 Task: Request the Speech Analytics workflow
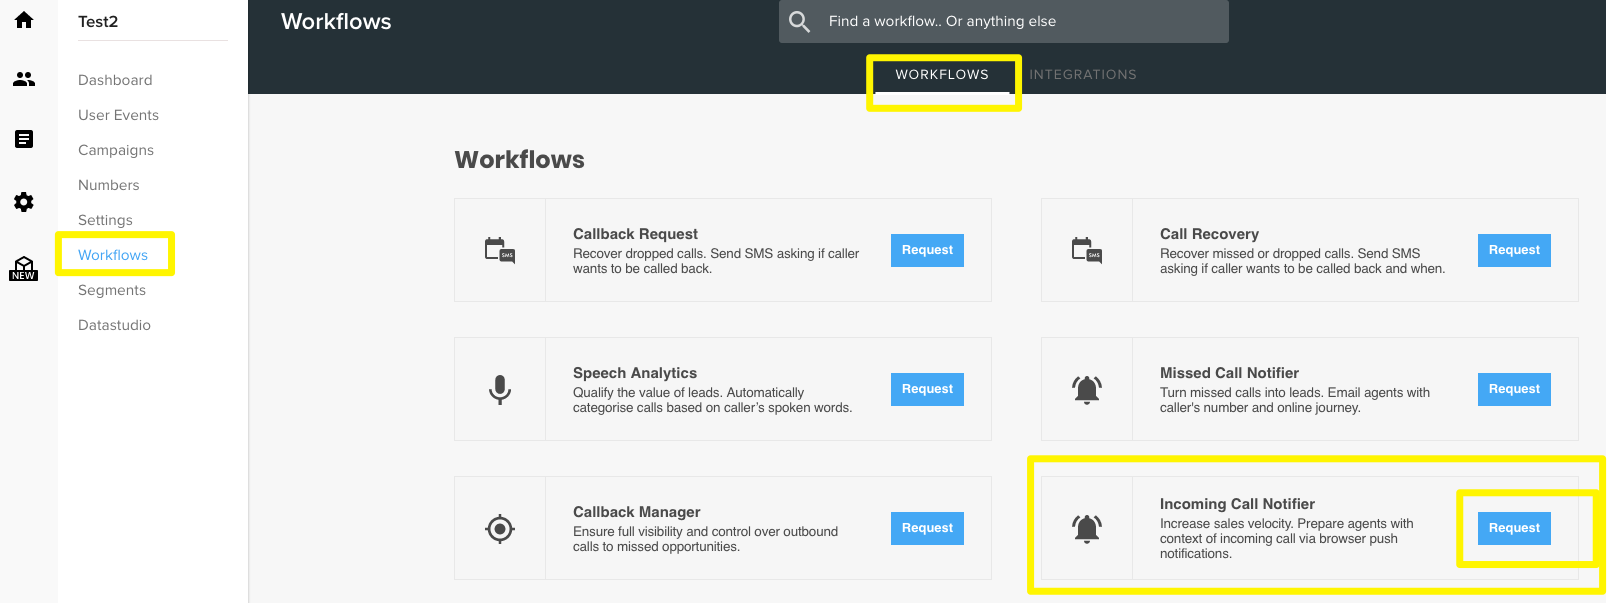(x=927, y=389)
